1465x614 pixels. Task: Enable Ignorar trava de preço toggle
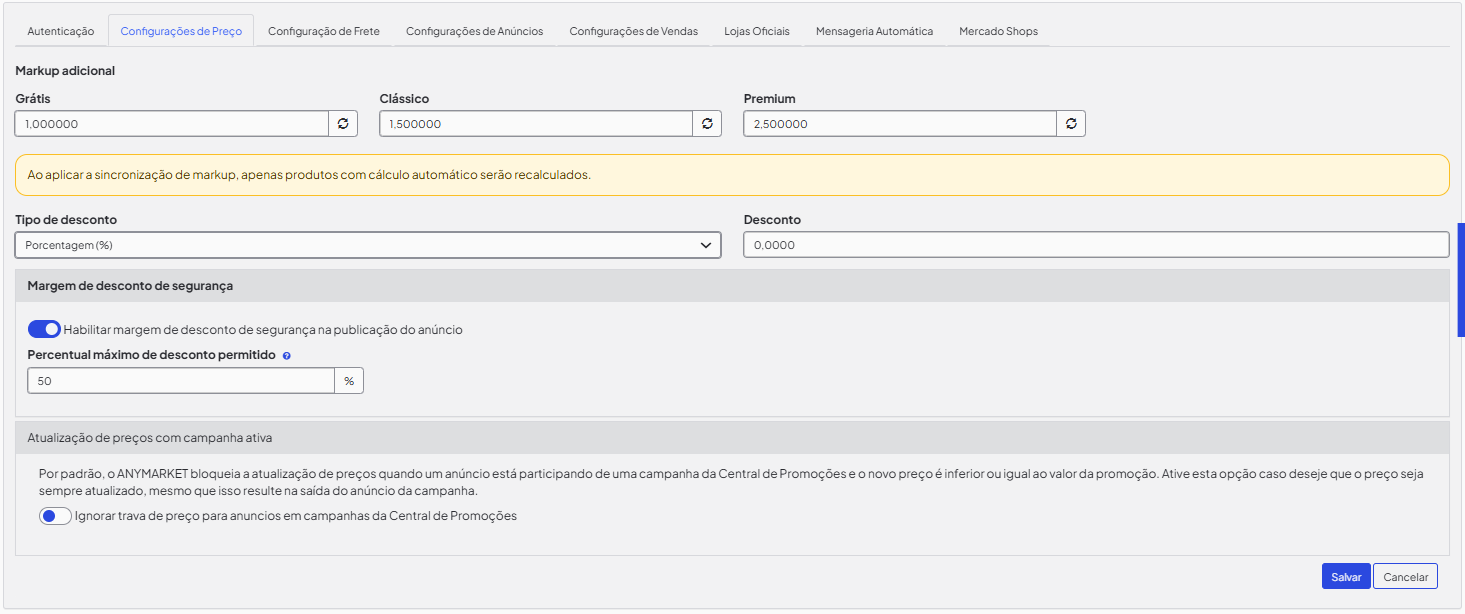[55, 516]
